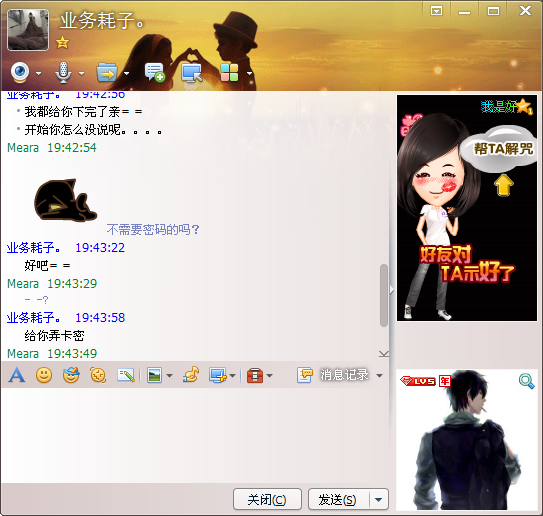Expand the send image dropdown arrow
This screenshot has height=516, width=543.
coord(169,375)
